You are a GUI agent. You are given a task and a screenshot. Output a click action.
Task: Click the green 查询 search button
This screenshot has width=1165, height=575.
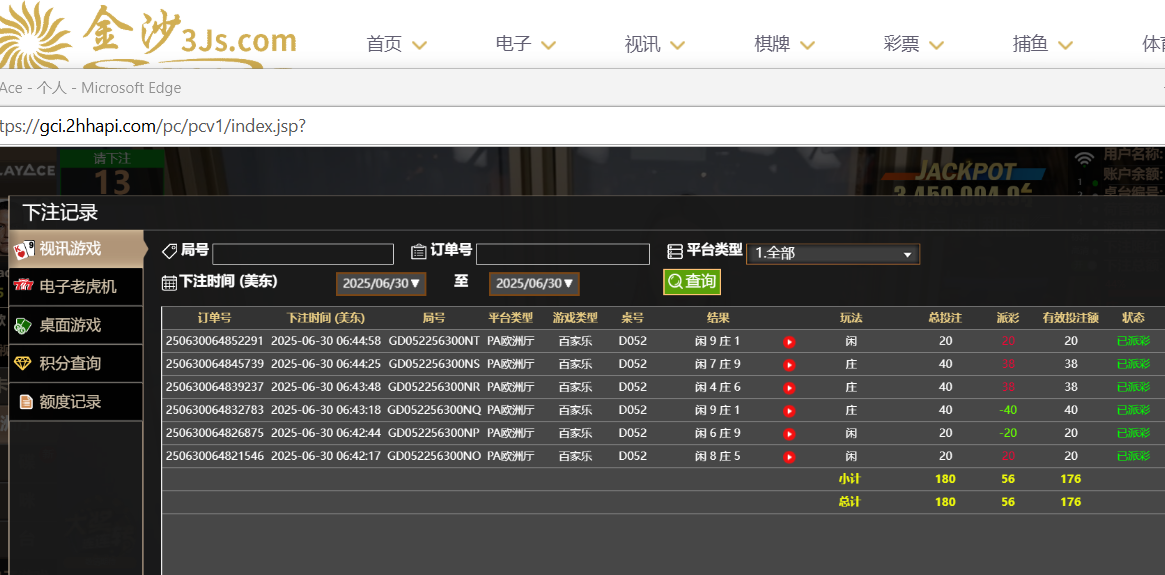692,282
